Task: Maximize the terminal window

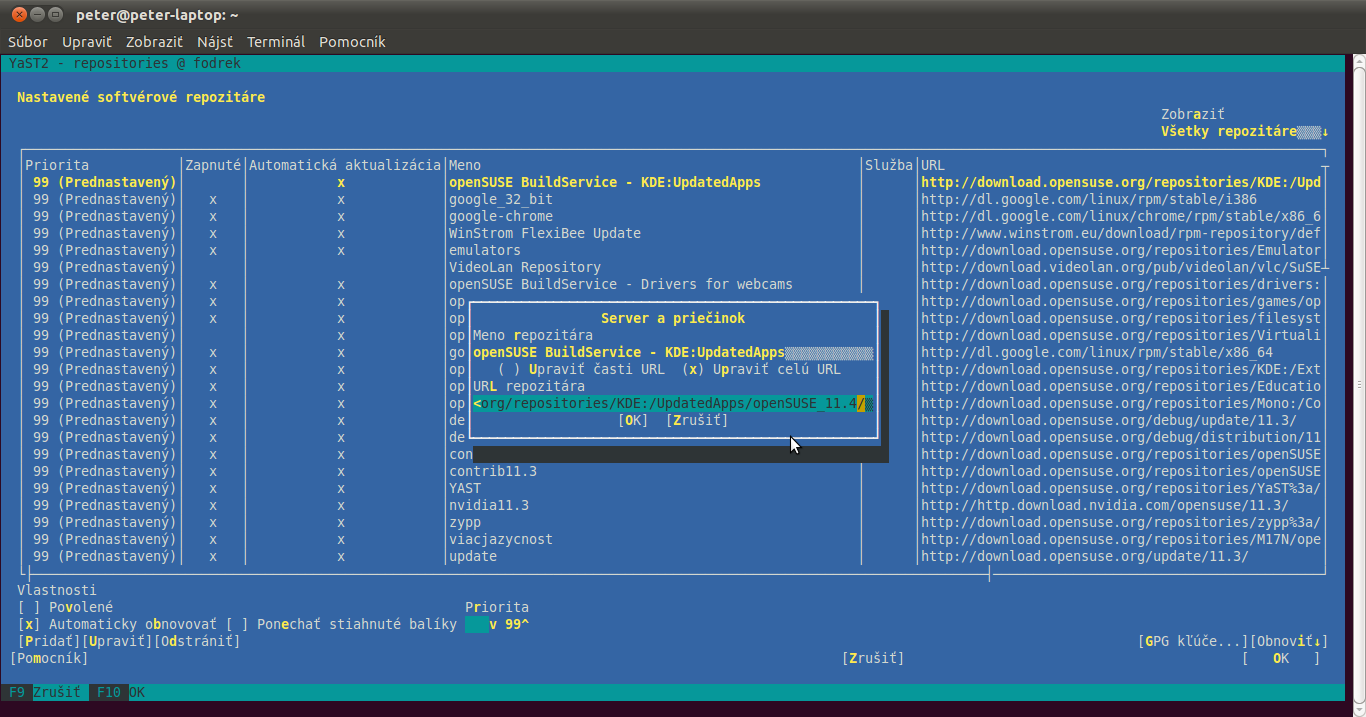Action: click(x=55, y=15)
